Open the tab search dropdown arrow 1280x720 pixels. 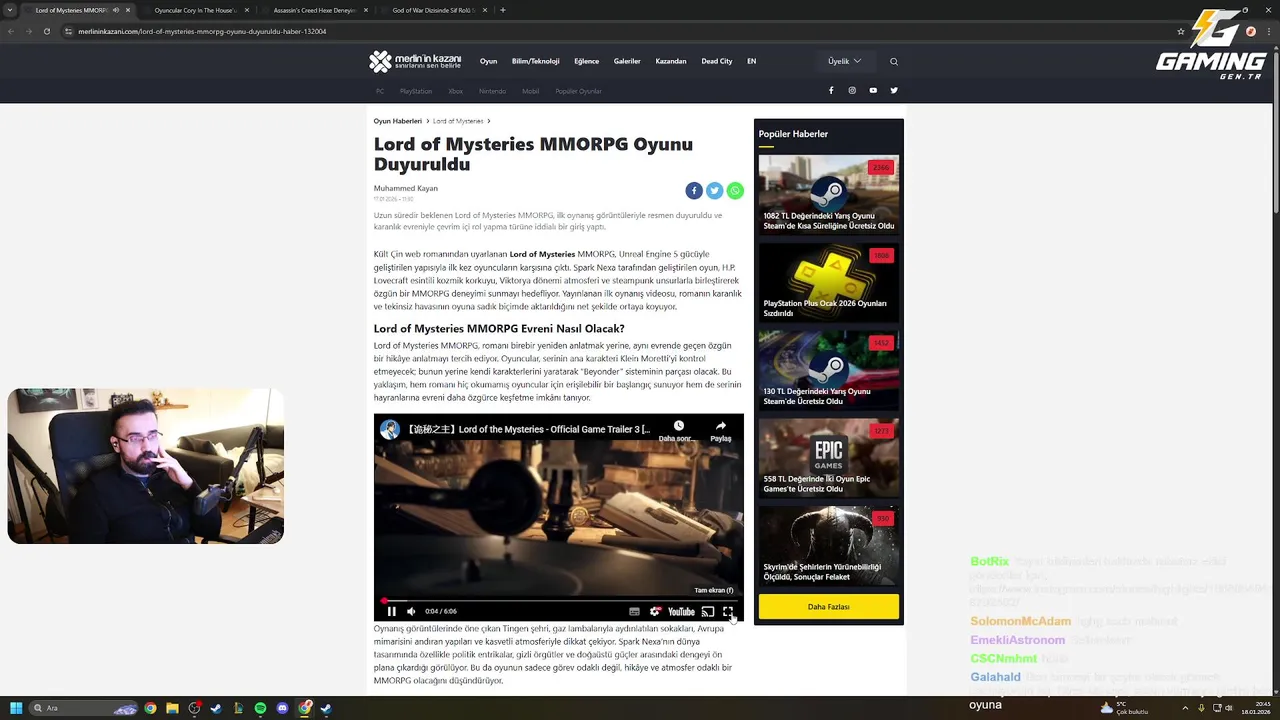click(11, 10)
